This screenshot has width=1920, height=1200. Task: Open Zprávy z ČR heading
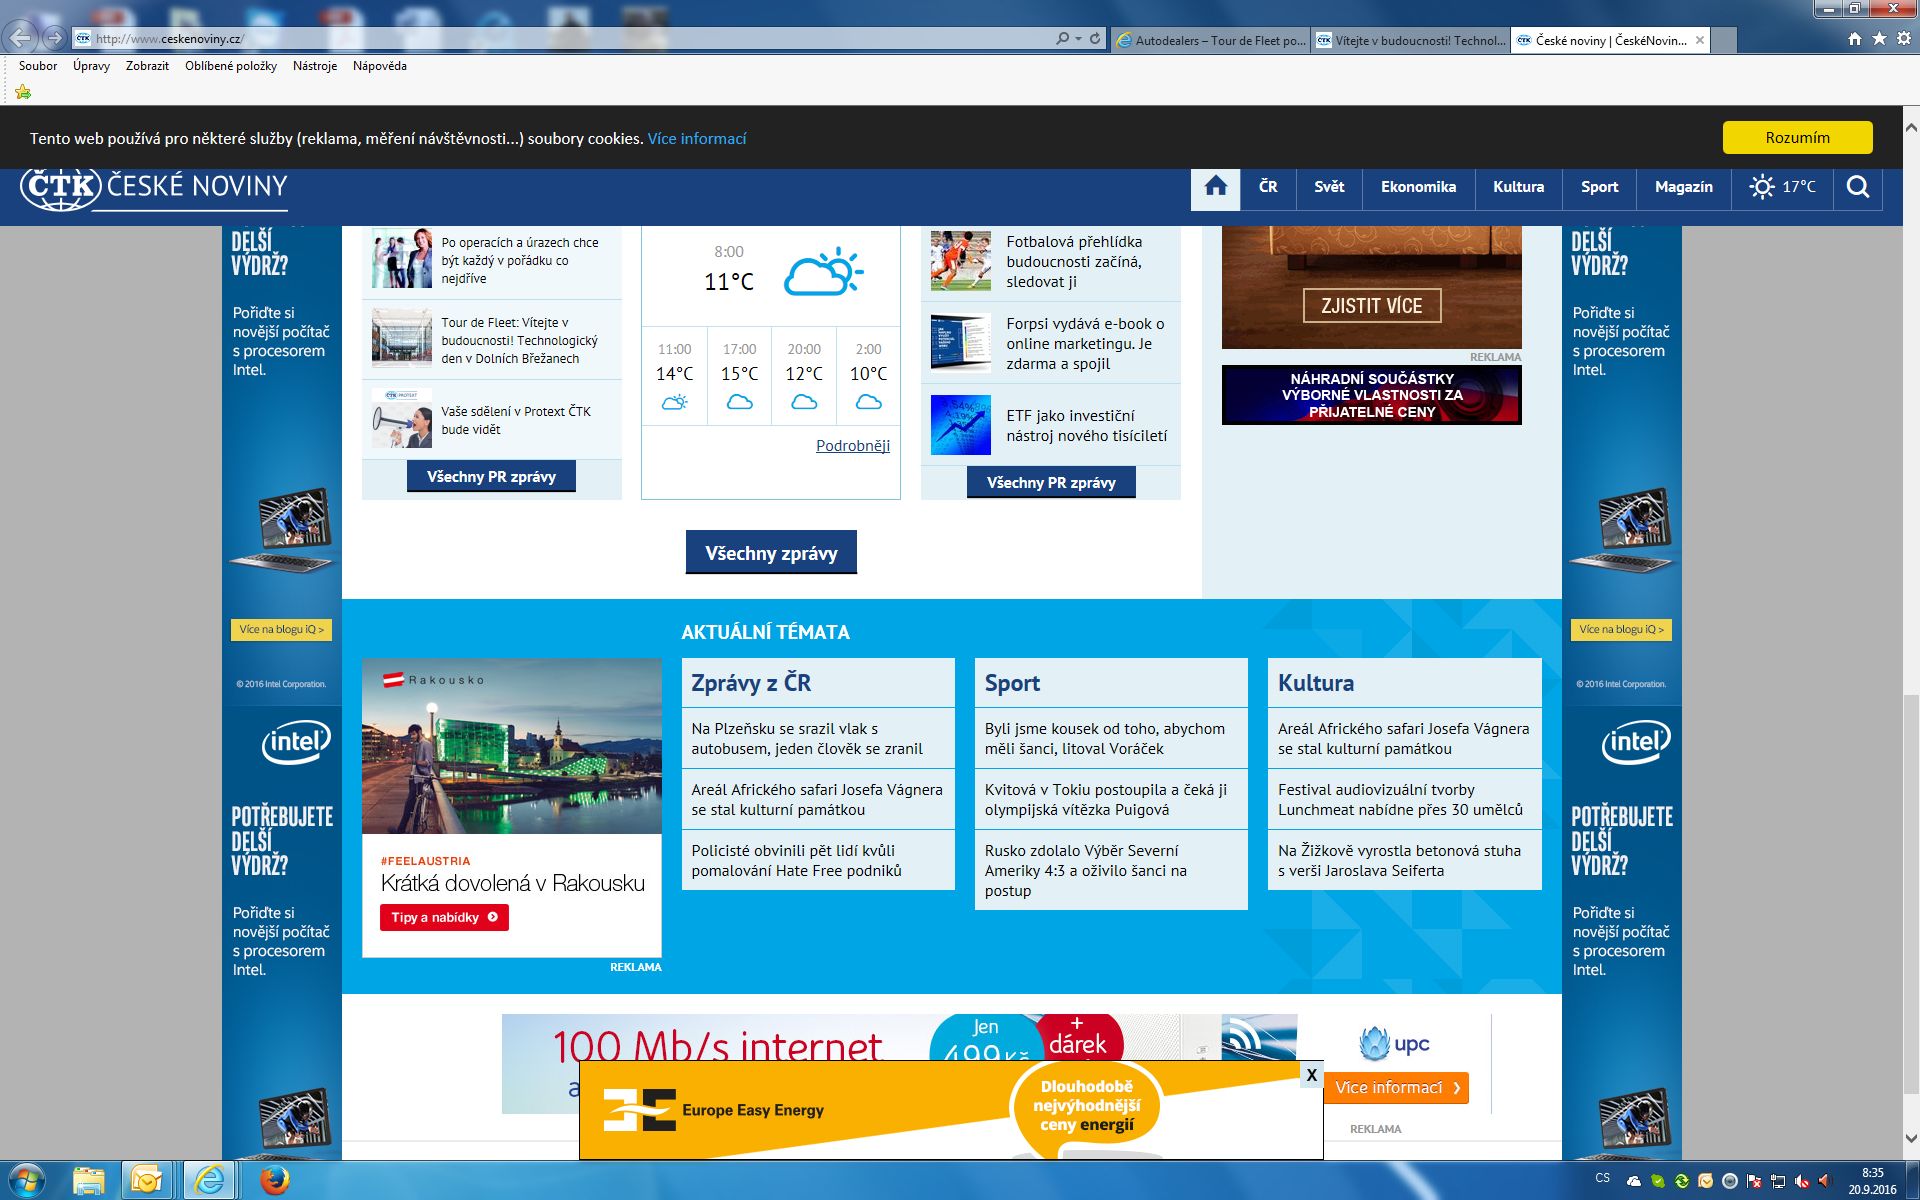(751, 683)
